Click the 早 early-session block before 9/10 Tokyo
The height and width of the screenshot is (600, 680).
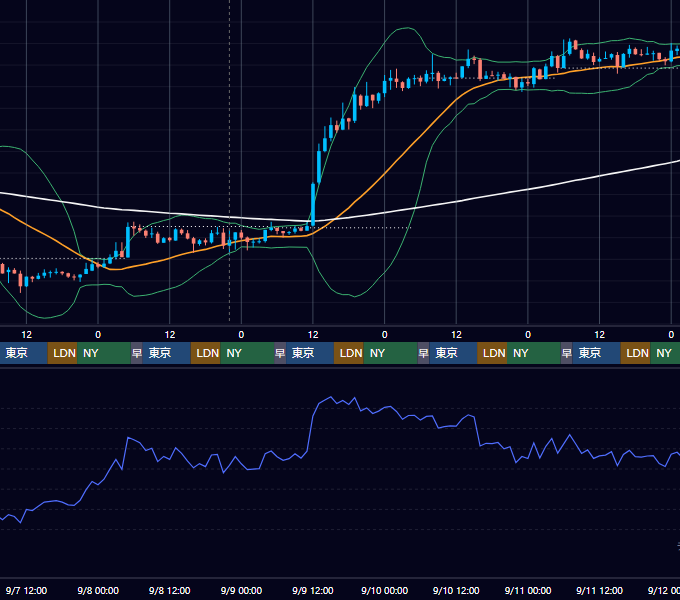[423, 353]
